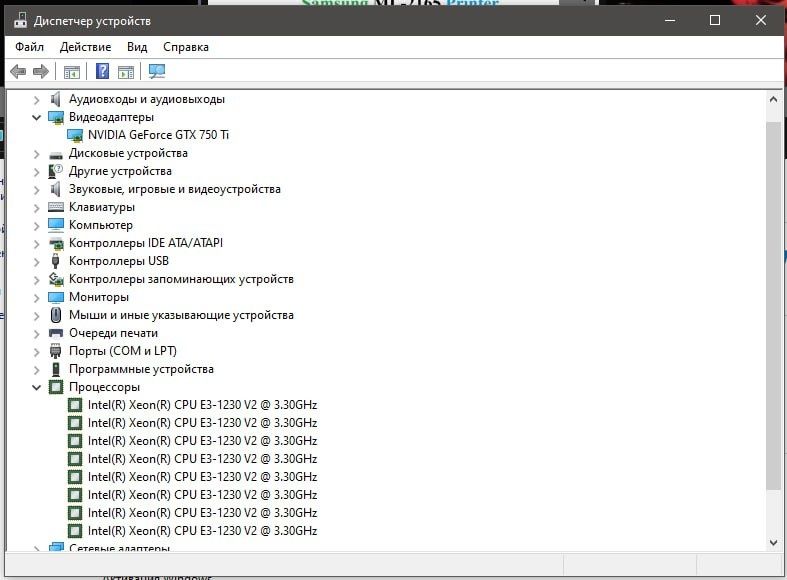Maximize the Диспетчер устройств window
This screenshot has height=580, width=787.
715,20
